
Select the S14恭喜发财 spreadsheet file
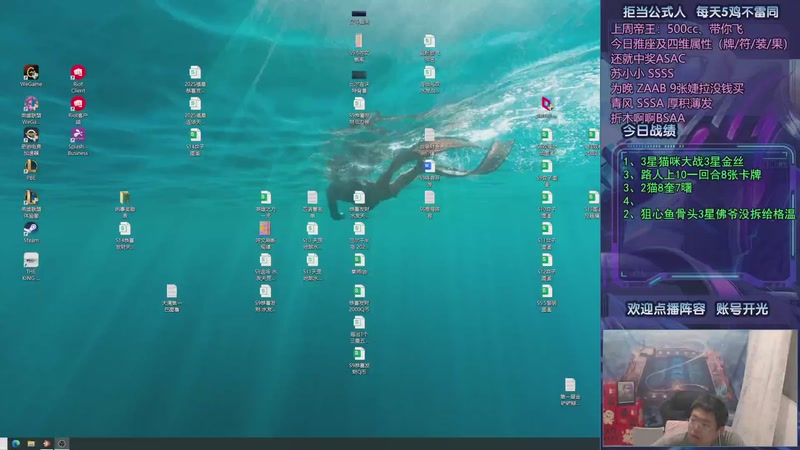[124, 236]
